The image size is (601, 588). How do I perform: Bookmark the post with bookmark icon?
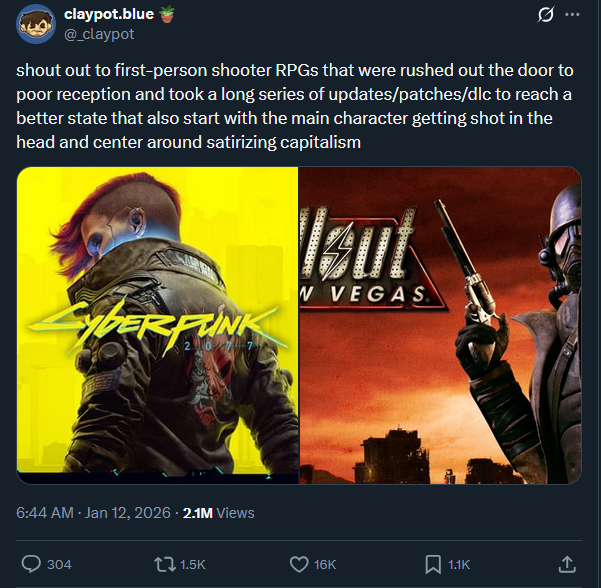[x=433, y=565]
